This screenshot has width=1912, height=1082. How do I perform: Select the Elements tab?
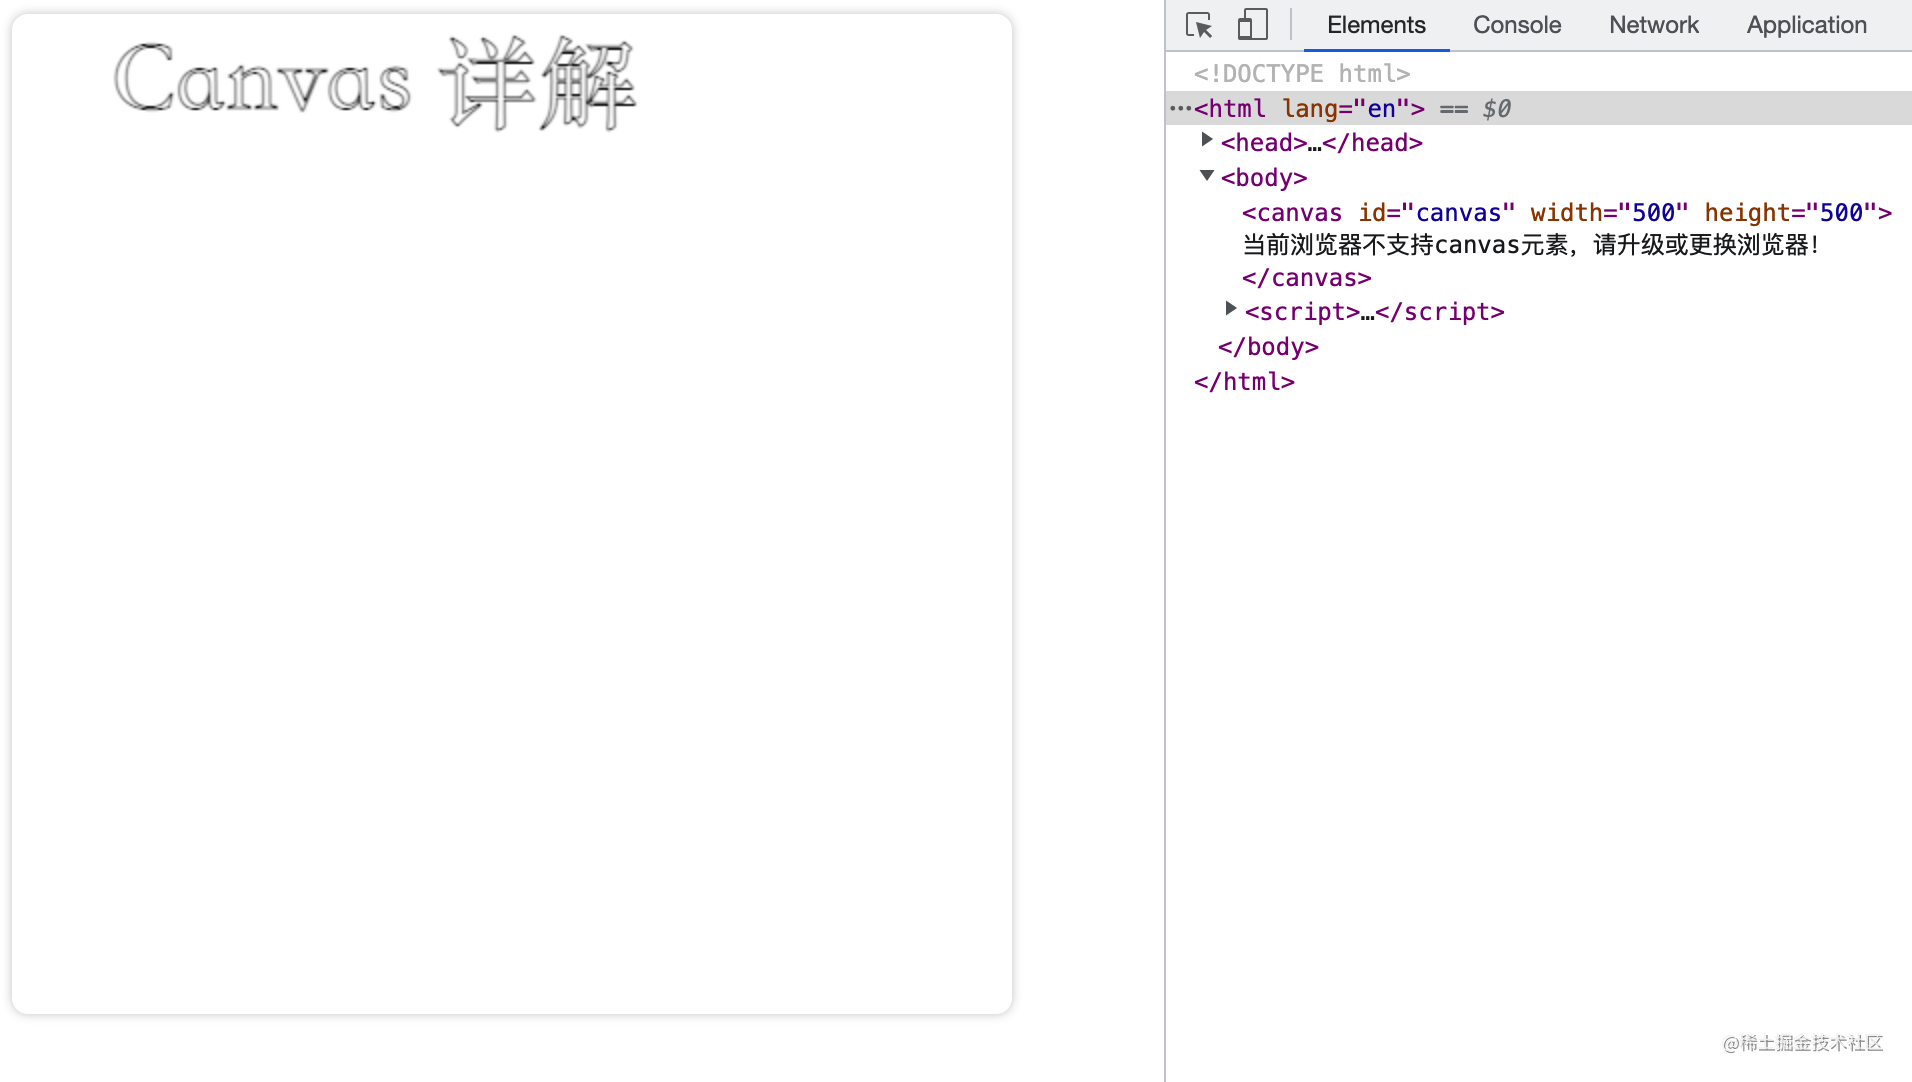(x=1375, y=25)
